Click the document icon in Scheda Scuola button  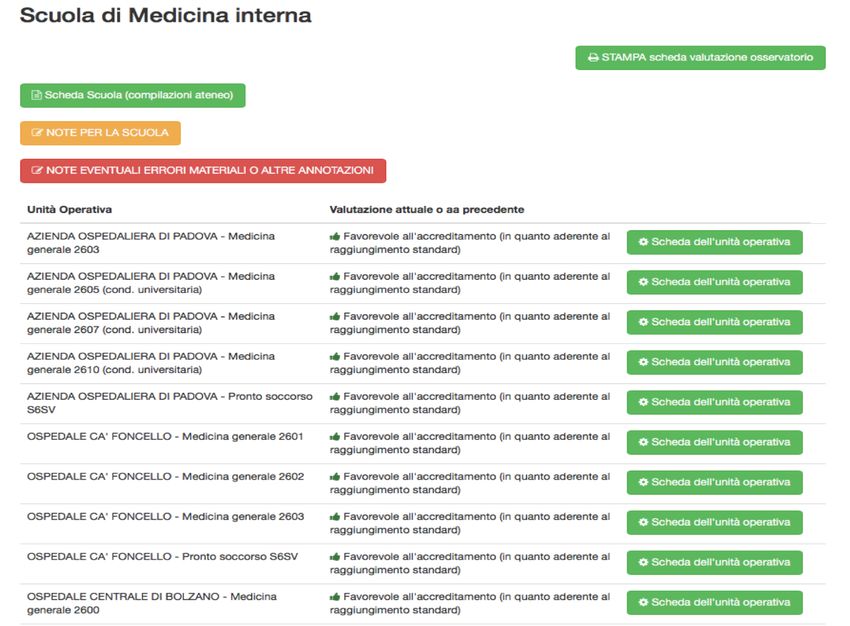point(36,95)
